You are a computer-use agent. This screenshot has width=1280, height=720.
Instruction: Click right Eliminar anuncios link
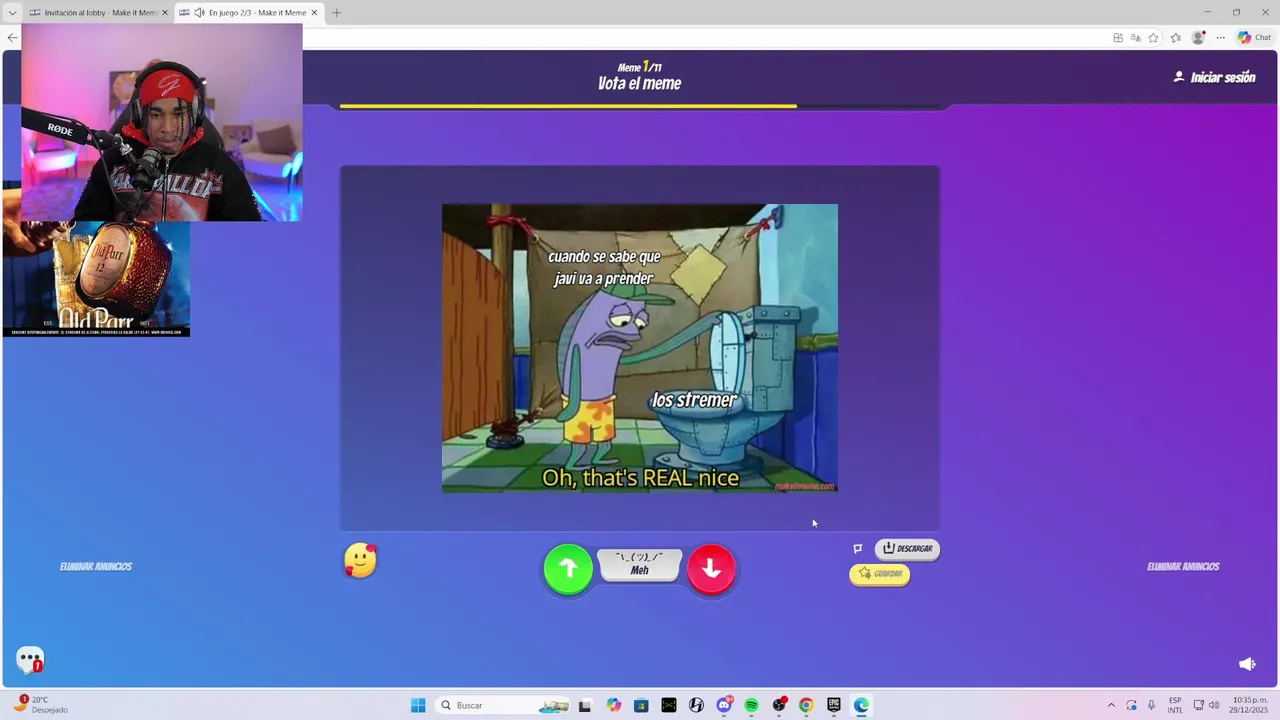[1183, 566]
